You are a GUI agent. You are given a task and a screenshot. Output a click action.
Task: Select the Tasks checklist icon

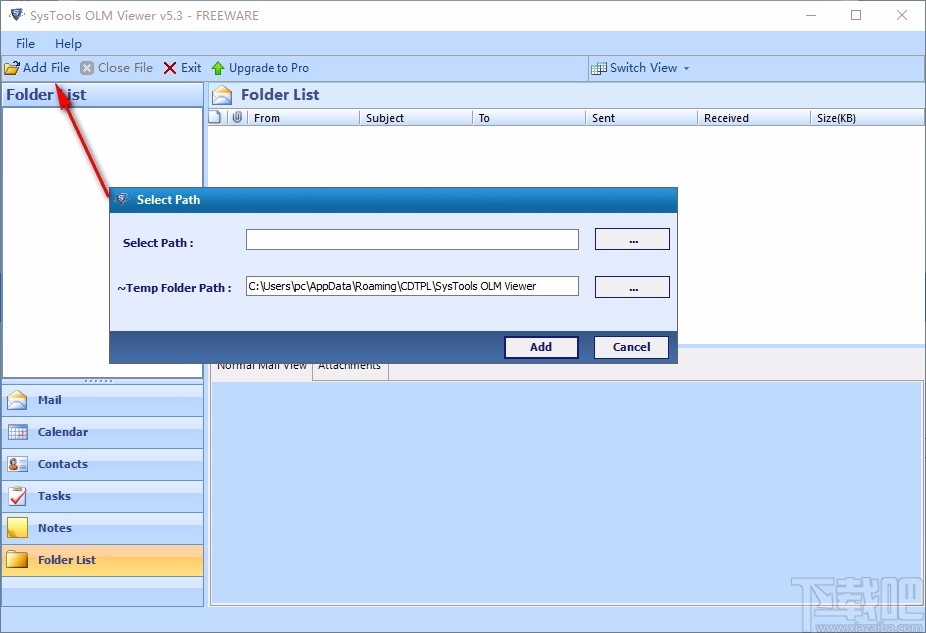(x=17, y=496)
